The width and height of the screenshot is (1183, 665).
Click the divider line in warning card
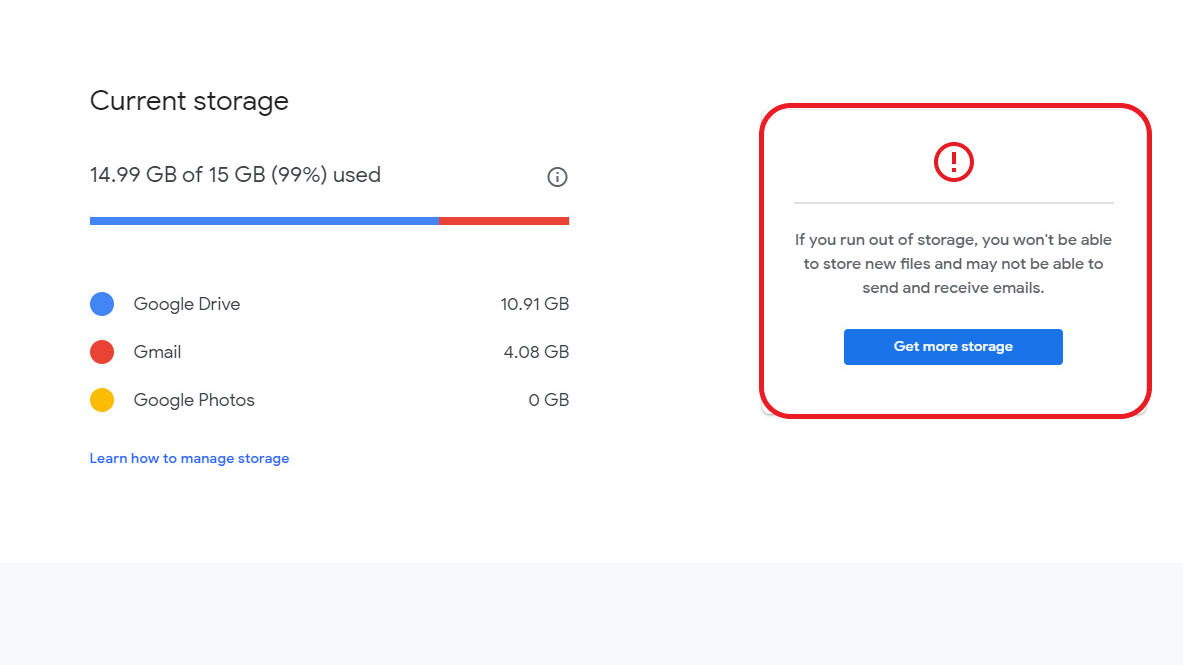954,202
